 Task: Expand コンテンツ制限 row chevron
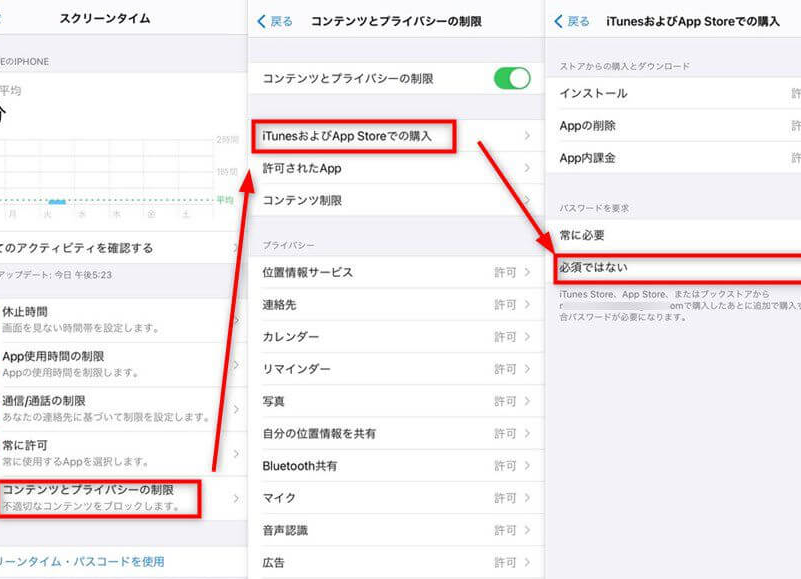pyautogui.click(x=527, y=201)
